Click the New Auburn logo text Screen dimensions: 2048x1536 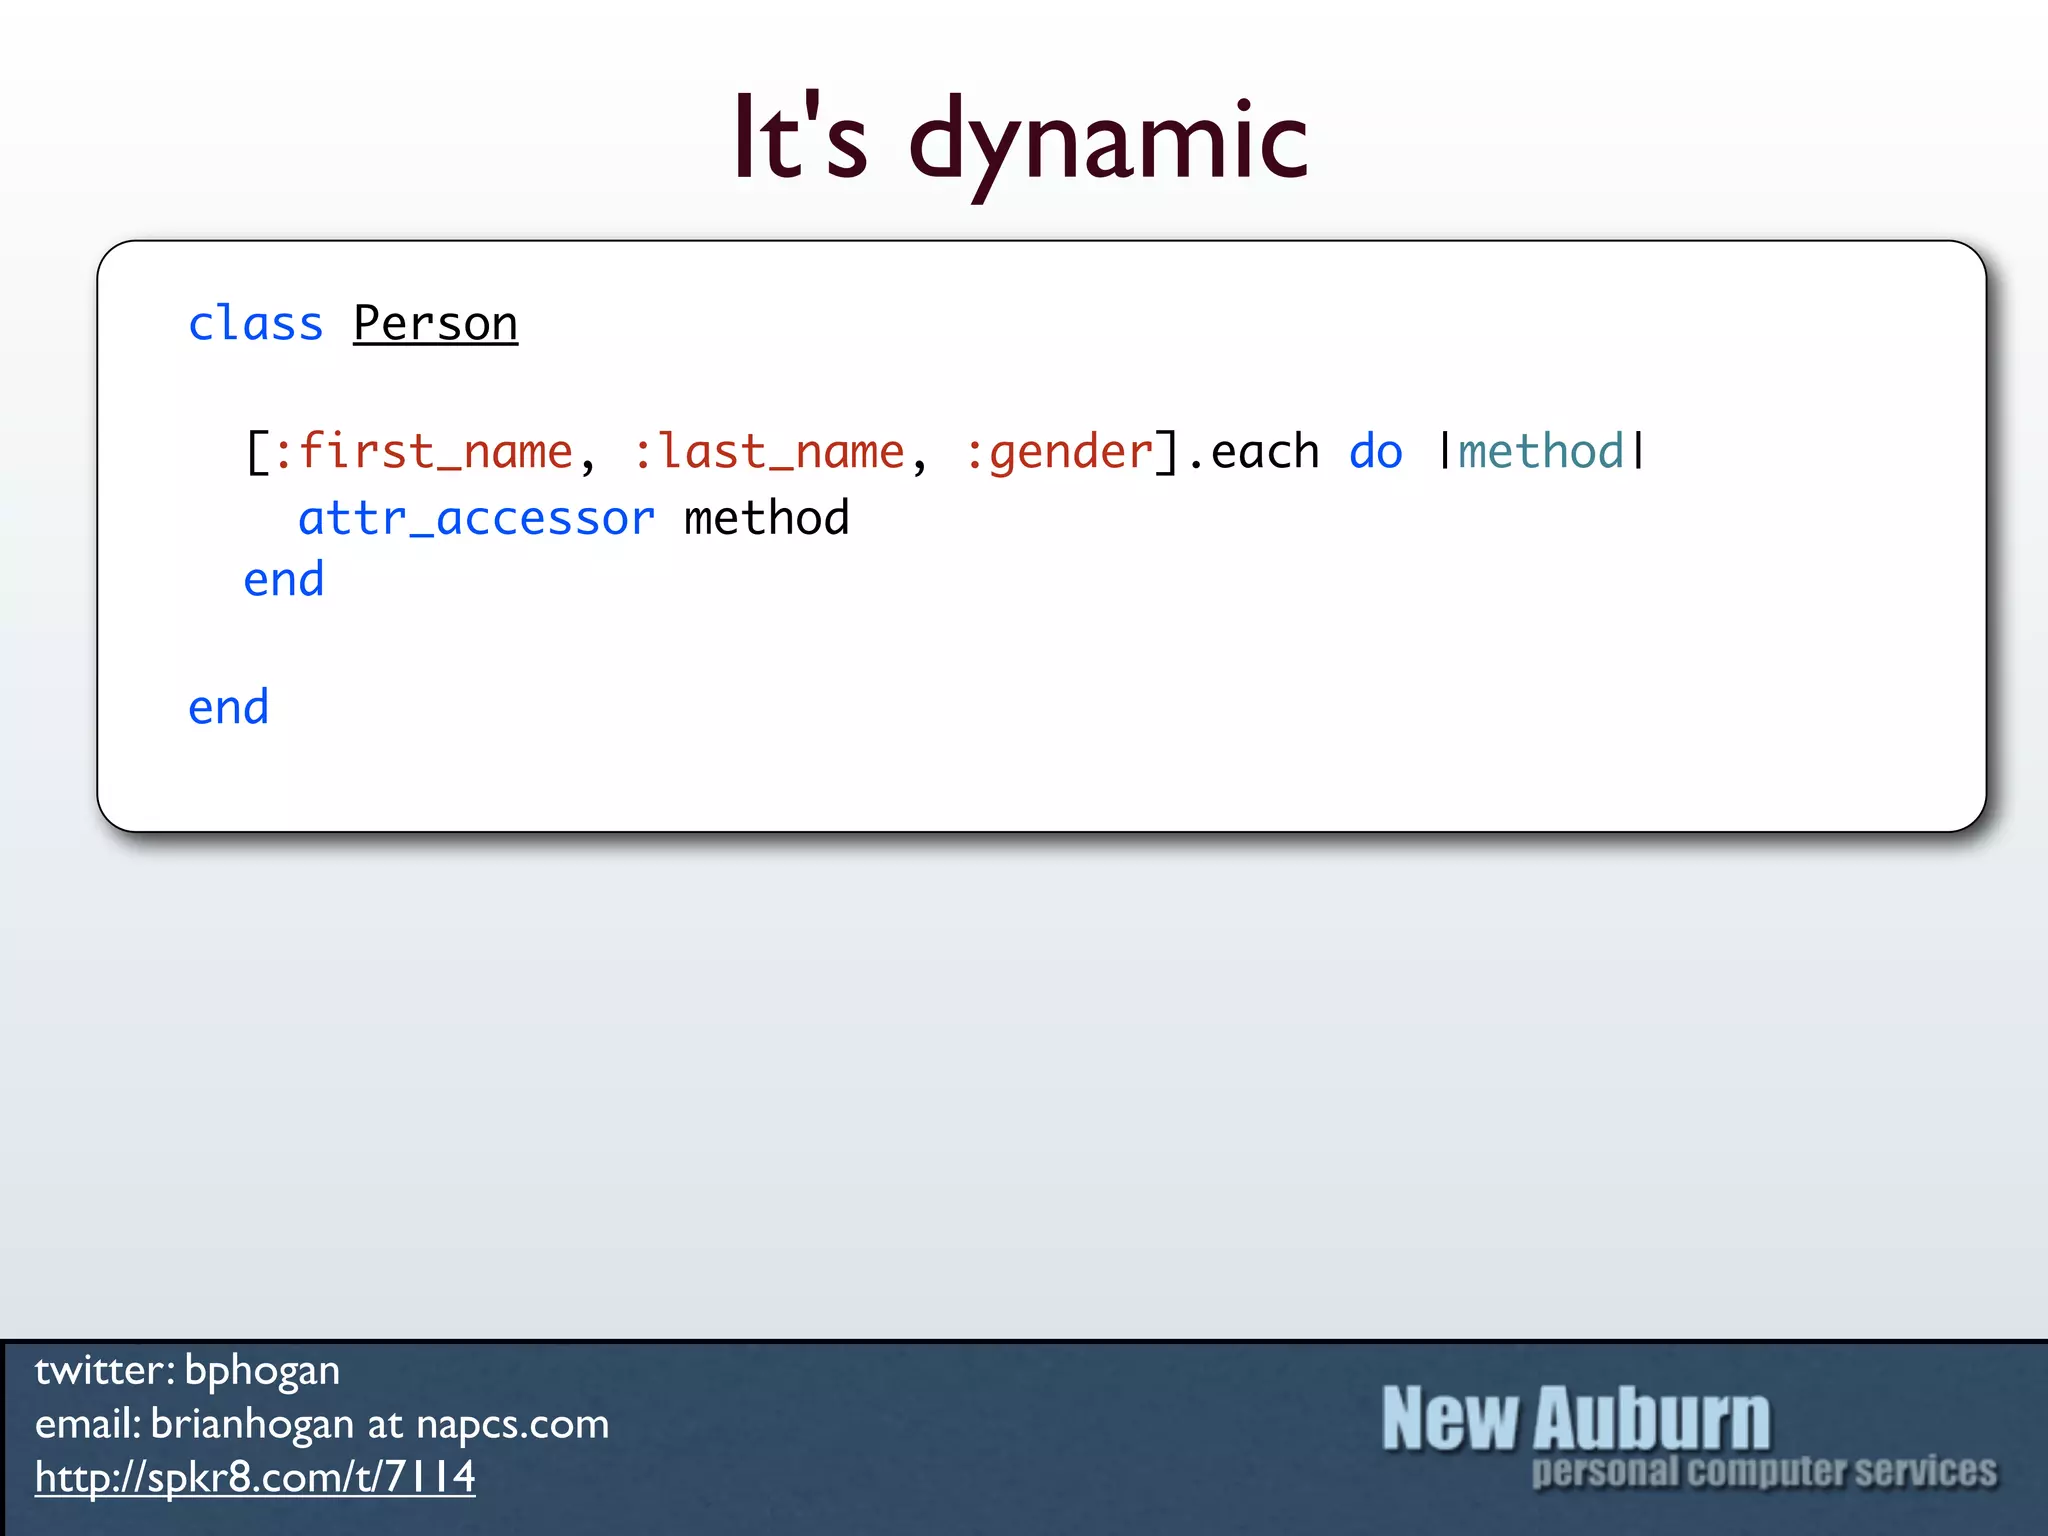click(1575, 1418)
